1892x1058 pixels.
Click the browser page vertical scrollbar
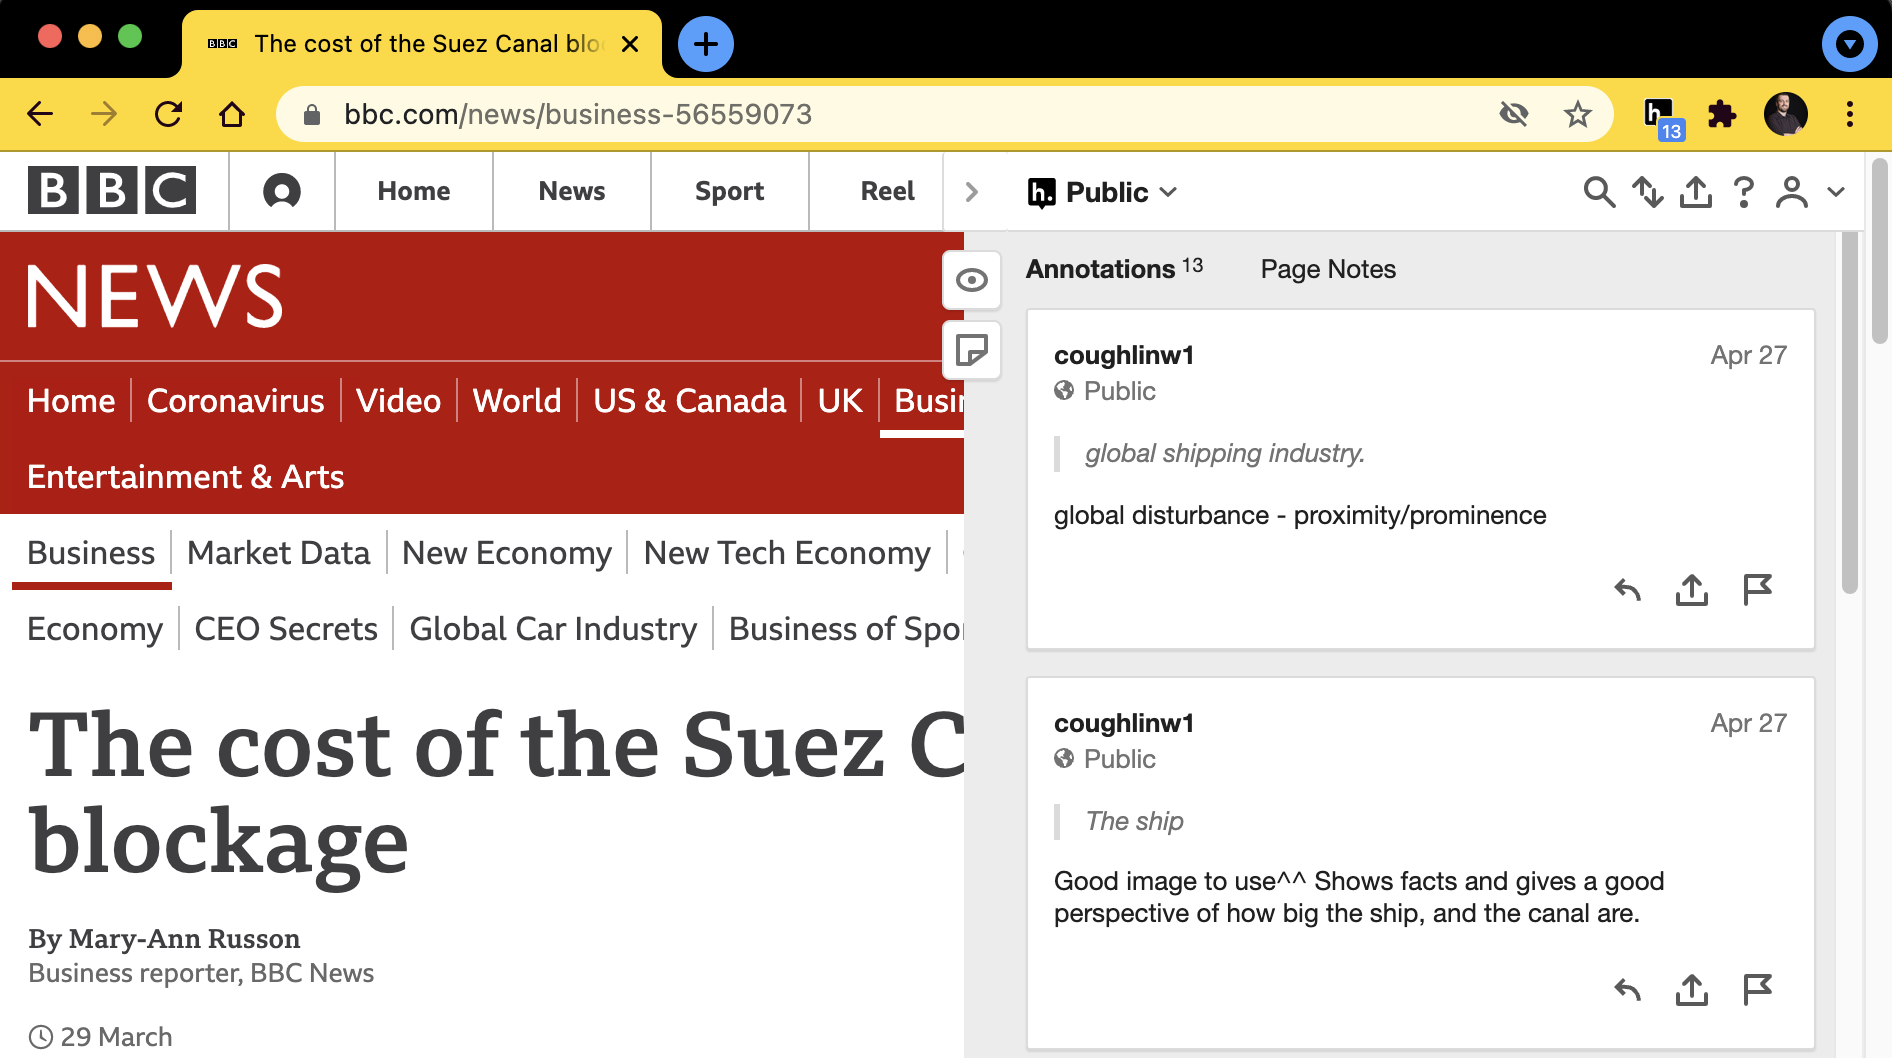coord(1881,250)
